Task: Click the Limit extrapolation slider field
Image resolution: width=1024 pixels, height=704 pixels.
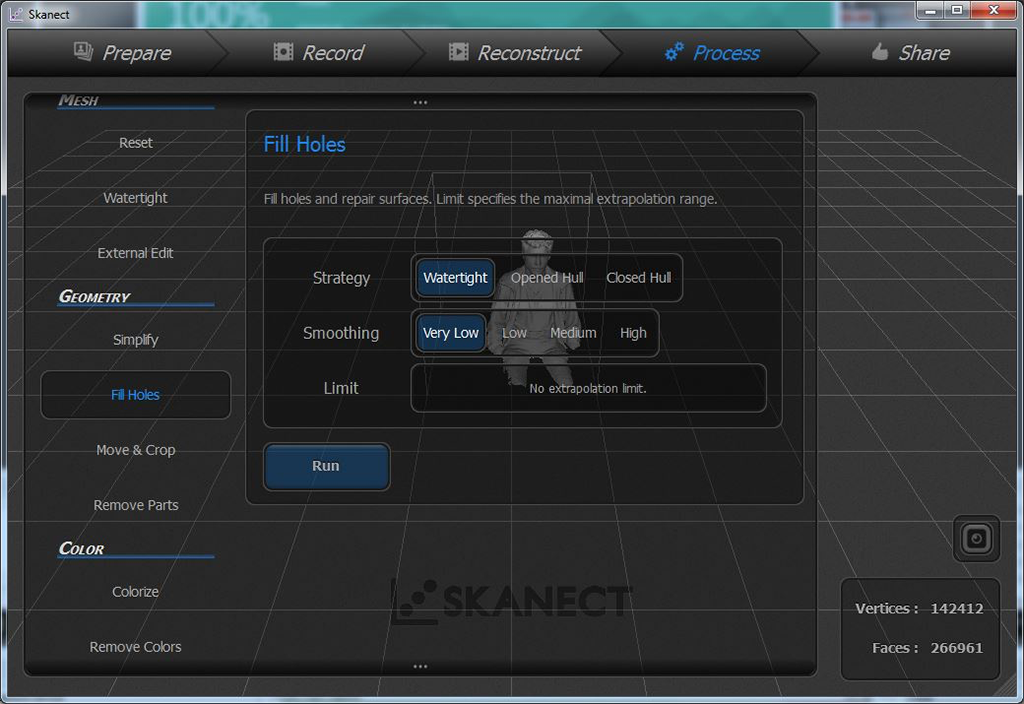Action: pos(588,388)
